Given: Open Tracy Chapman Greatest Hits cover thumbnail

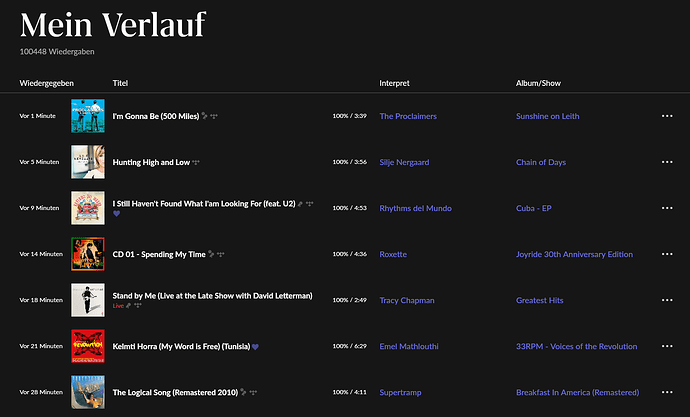Looking at the screenshot, I should (x=88, y=300).
